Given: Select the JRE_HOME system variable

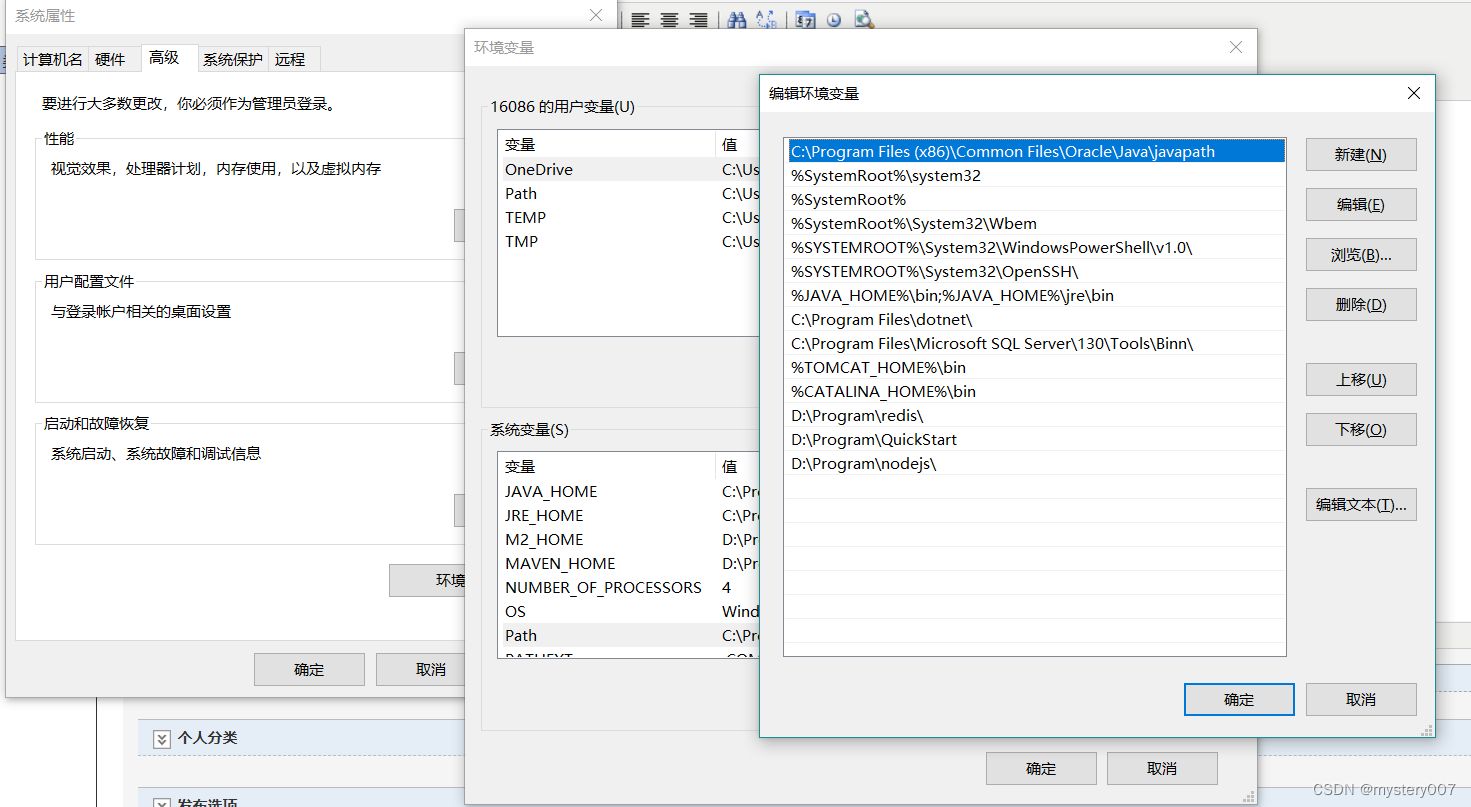Looking at the screenshot, I should 629,515.
